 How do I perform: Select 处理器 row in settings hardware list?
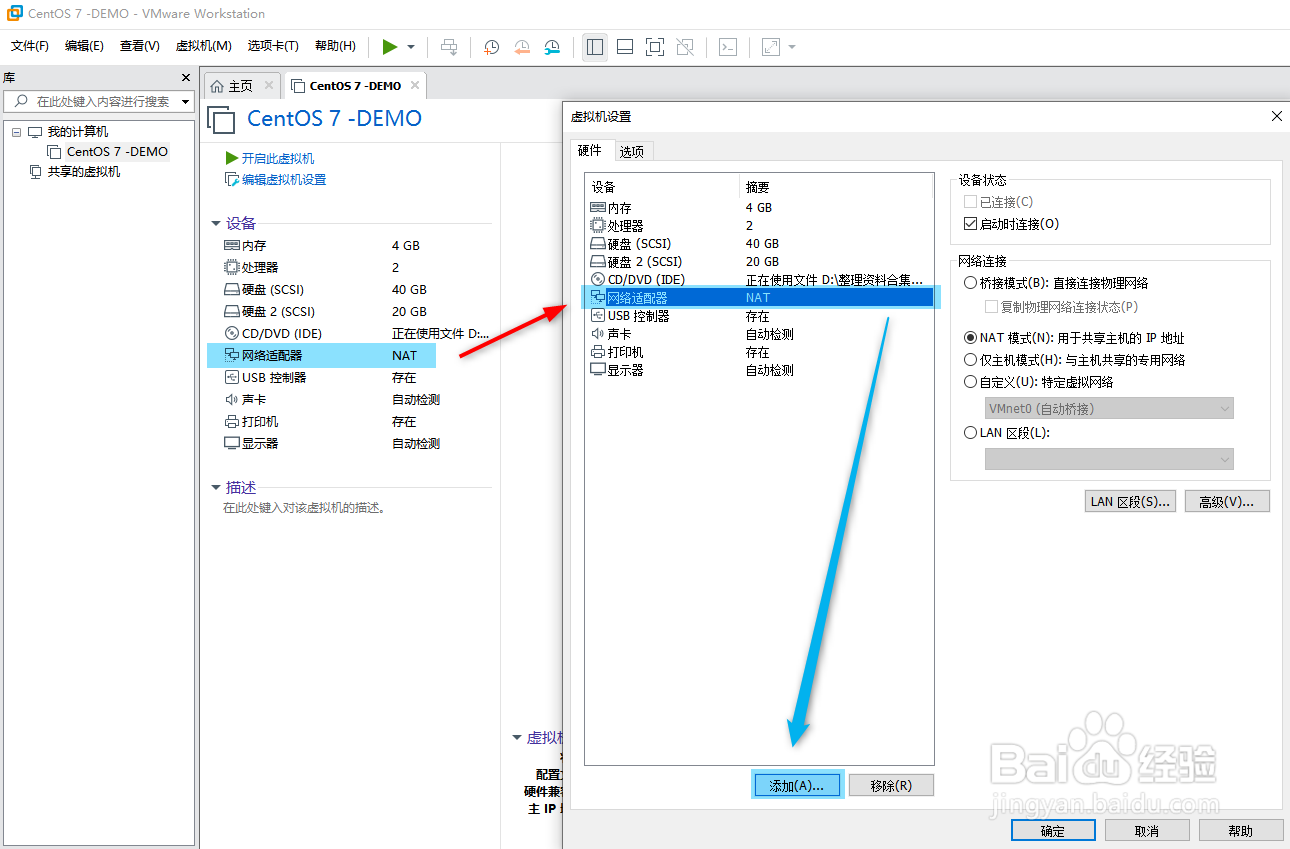(759, 226)
